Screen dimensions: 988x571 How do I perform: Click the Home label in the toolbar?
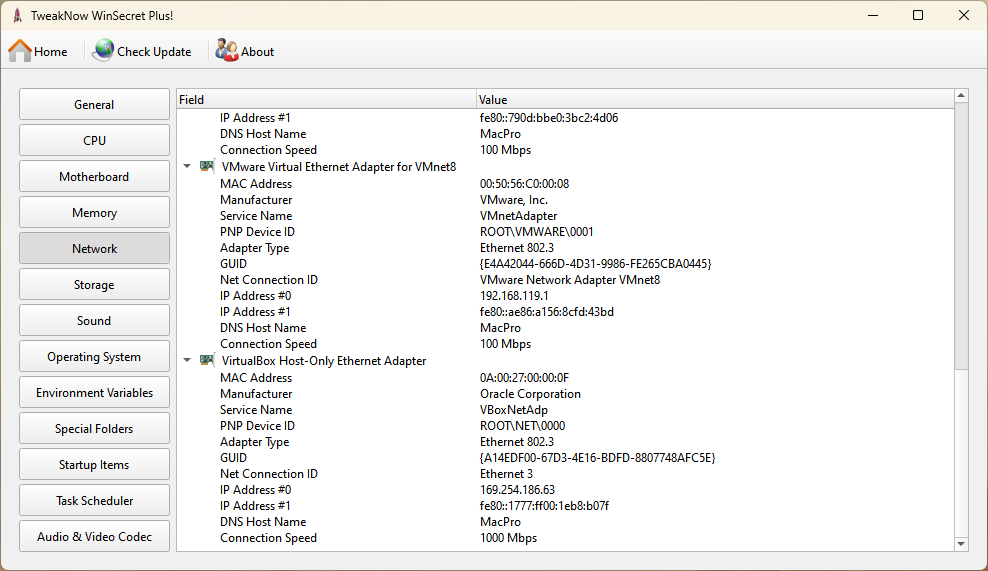point(50,52)
